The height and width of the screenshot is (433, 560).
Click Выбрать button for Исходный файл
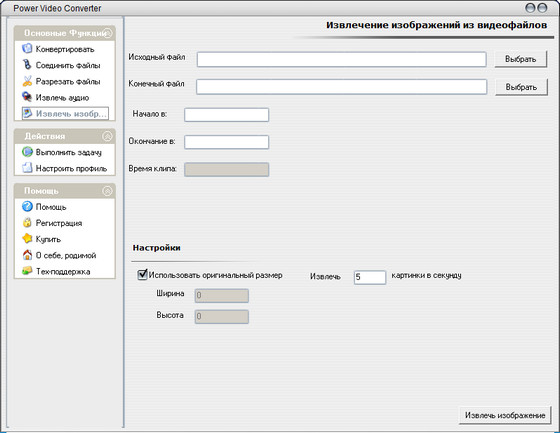[520, 59]
